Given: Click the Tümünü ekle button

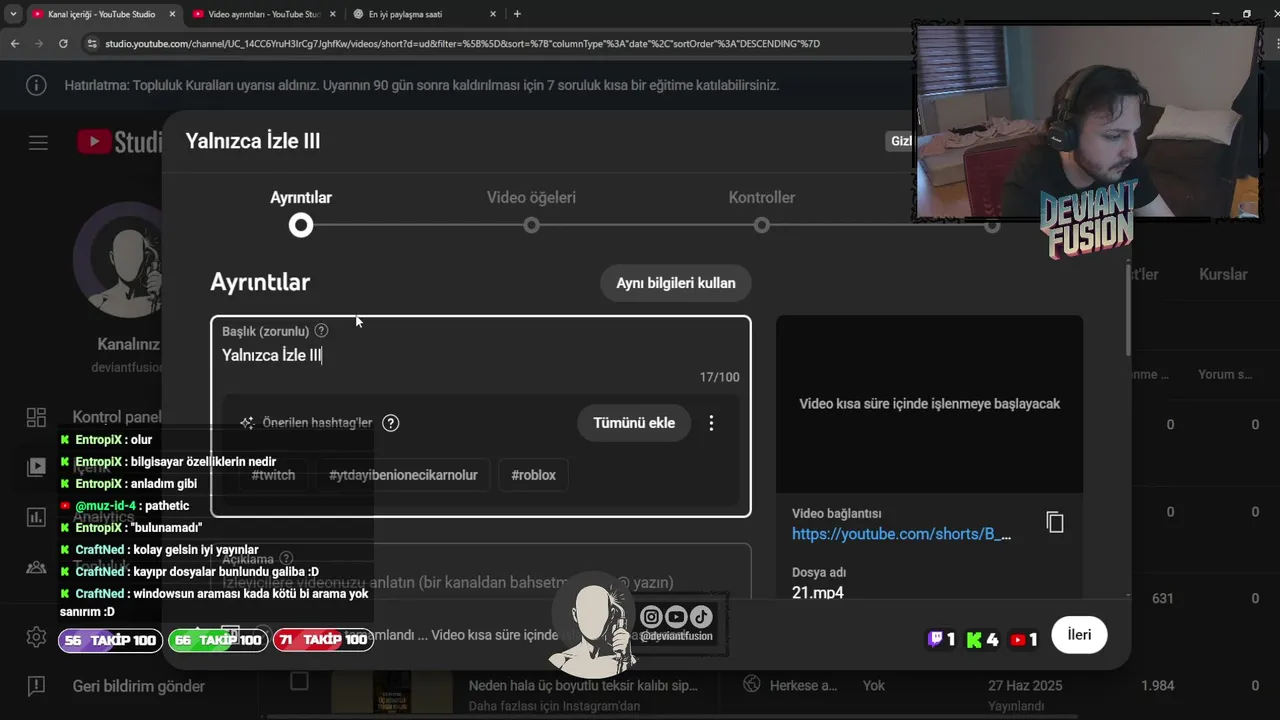Looking at the screenshot, I should coord(634,423).
